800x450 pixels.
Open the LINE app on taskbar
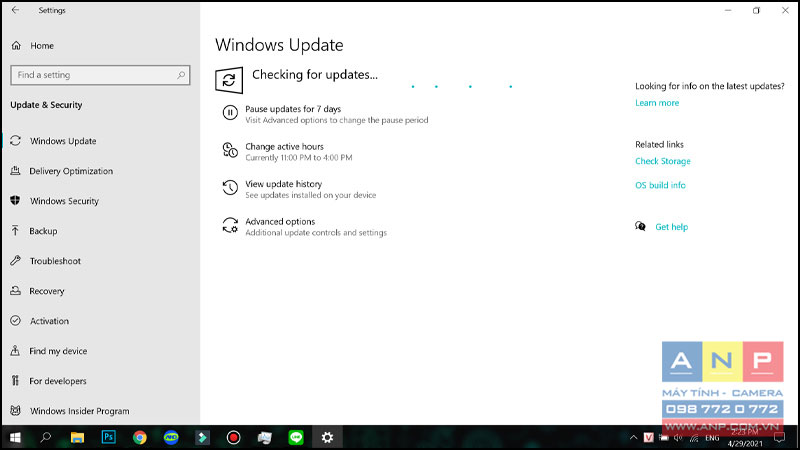tap(296, 437)
